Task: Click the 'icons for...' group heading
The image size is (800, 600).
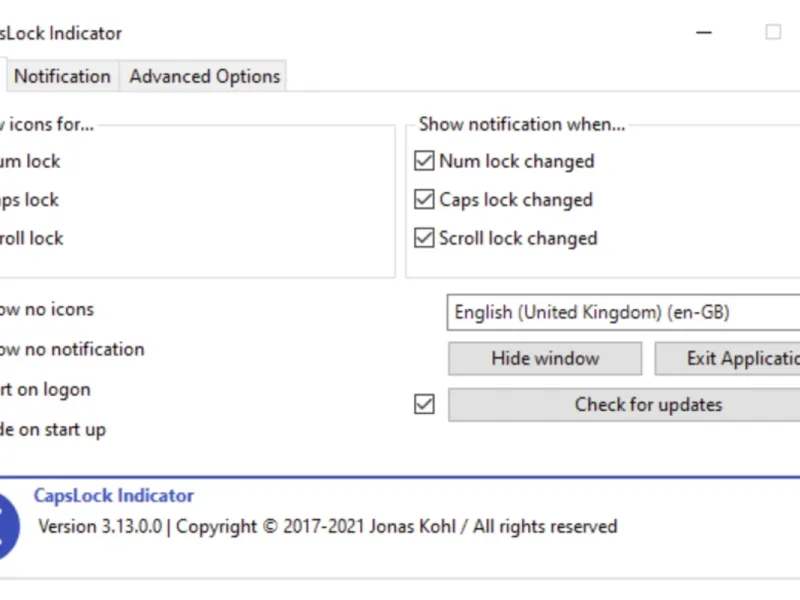Action: click(x=47, y=124)
